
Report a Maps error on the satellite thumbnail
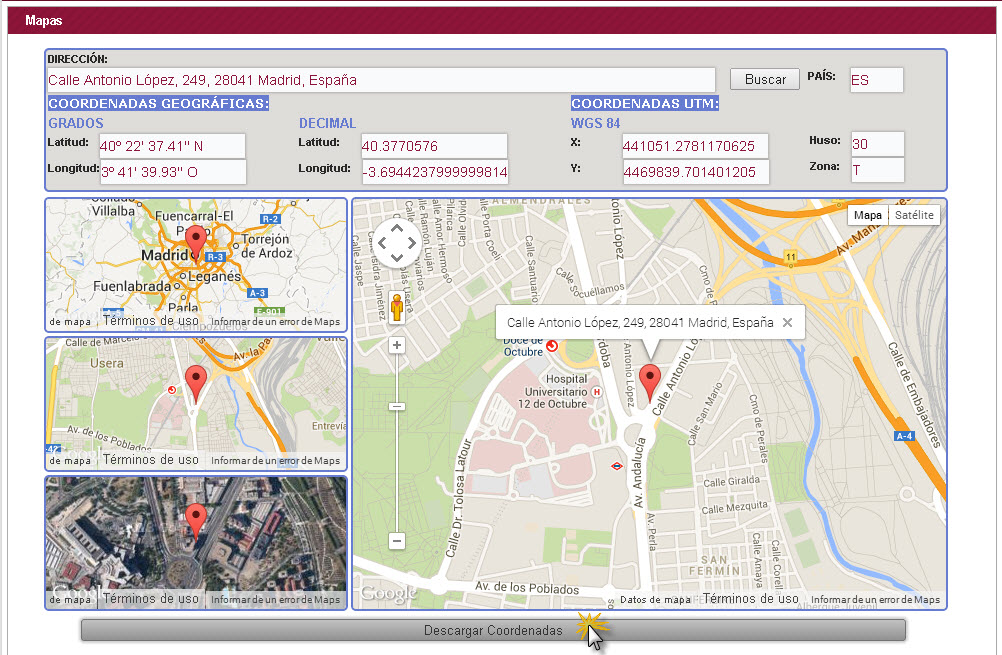click(x=275, y=599)
